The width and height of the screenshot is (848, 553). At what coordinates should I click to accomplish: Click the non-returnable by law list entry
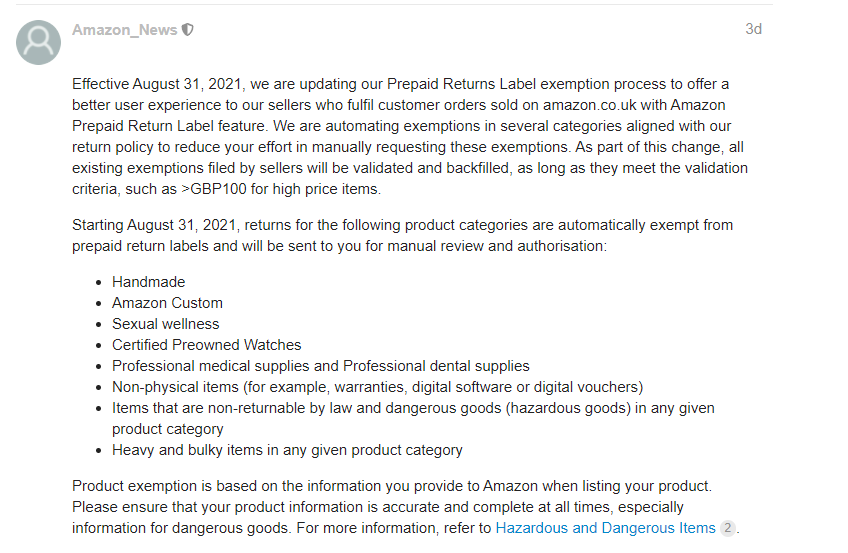[x=413, y=418]
